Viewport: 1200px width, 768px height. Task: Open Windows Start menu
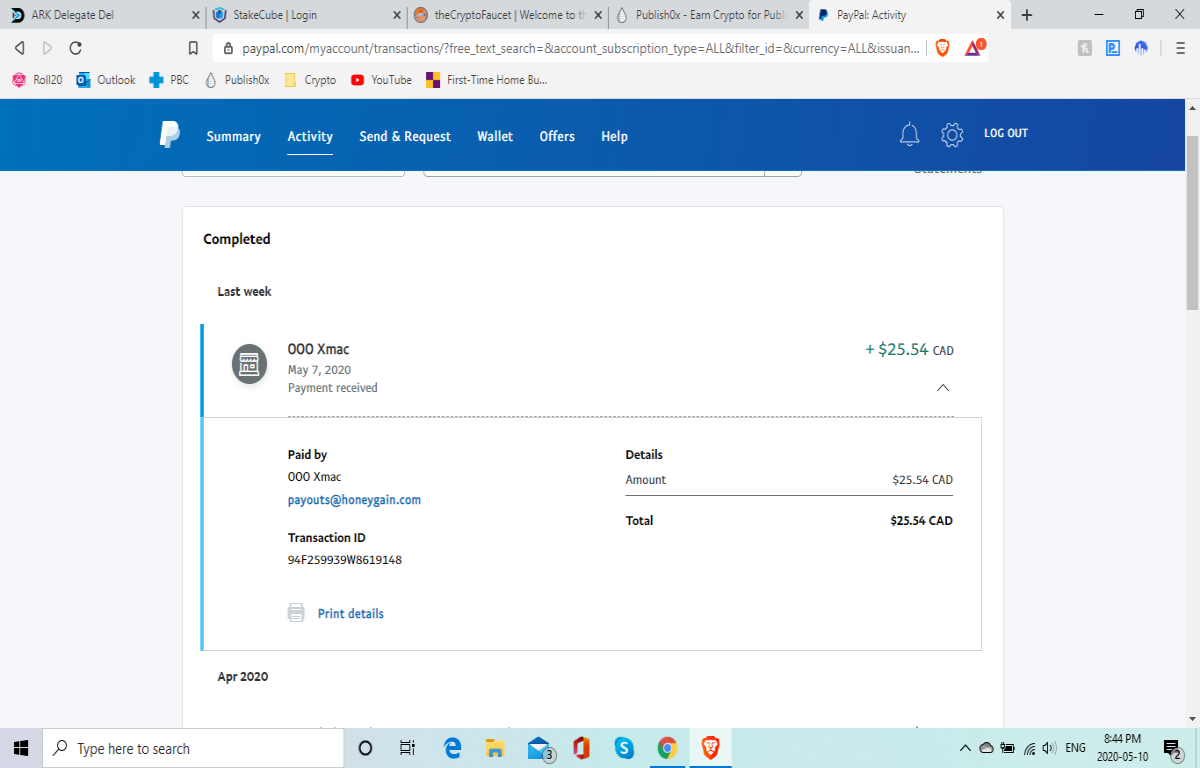[21, 748]
